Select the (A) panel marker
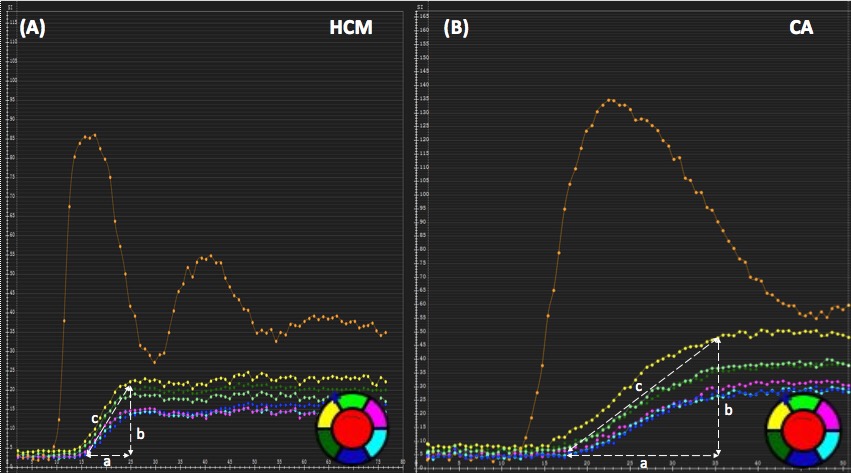Image resolution: width=851 pixels, height=473 pixels. click(32, 29)
